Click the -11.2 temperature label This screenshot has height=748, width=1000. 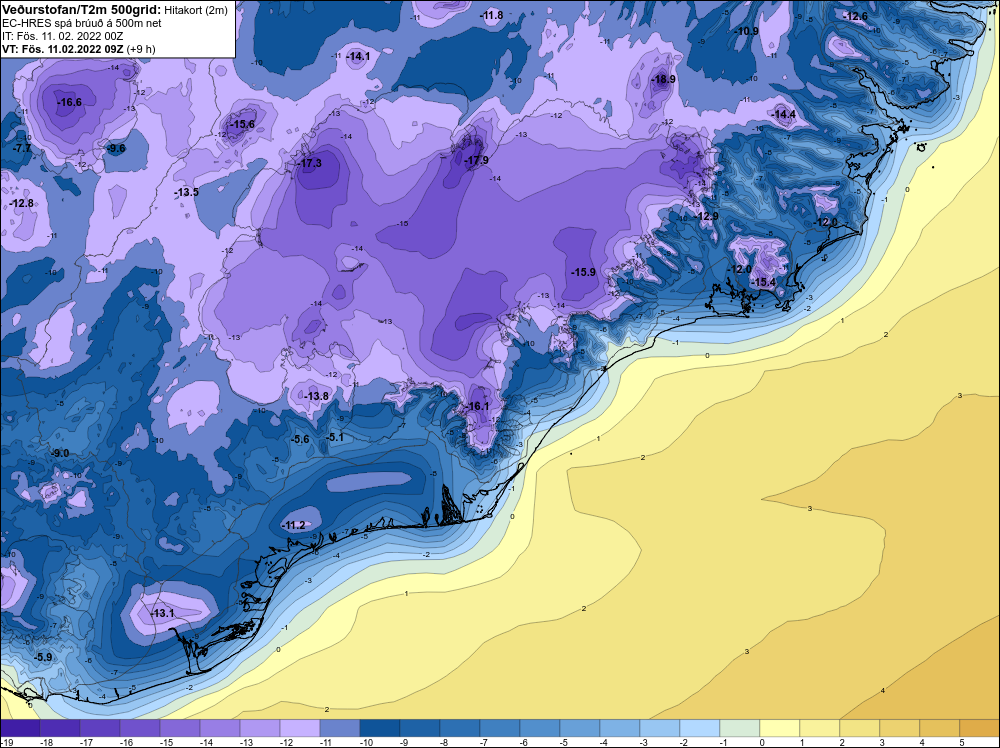pos(294,525)
